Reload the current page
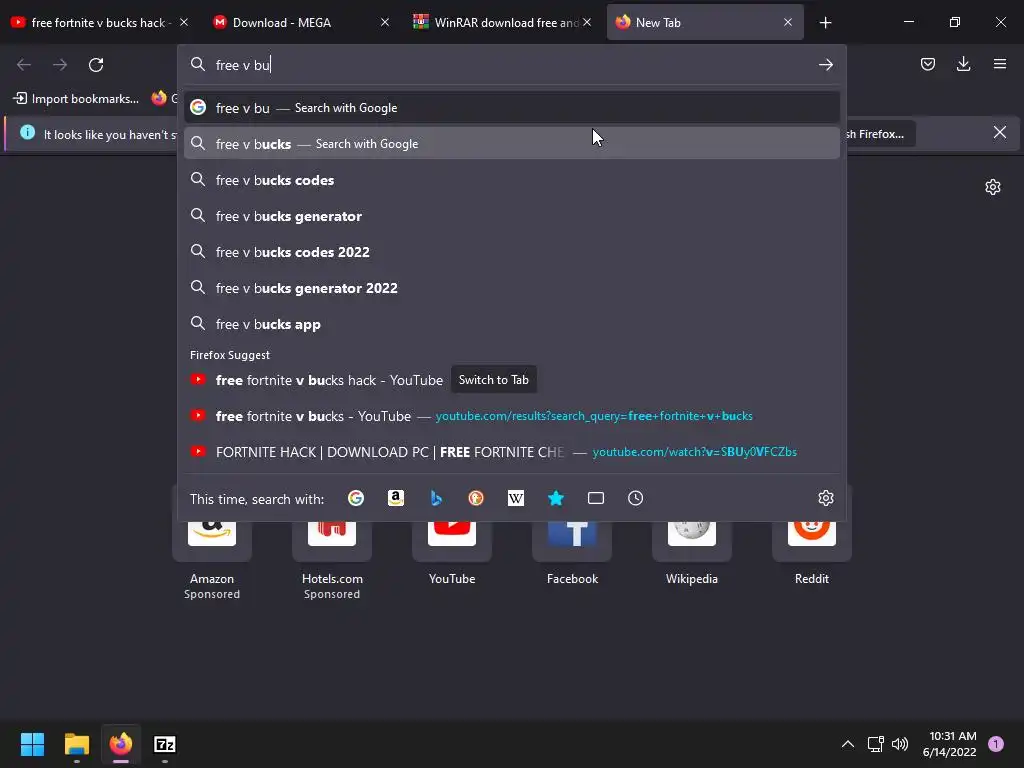This screenshot has height=768, width=1024. tap(96, 65)
